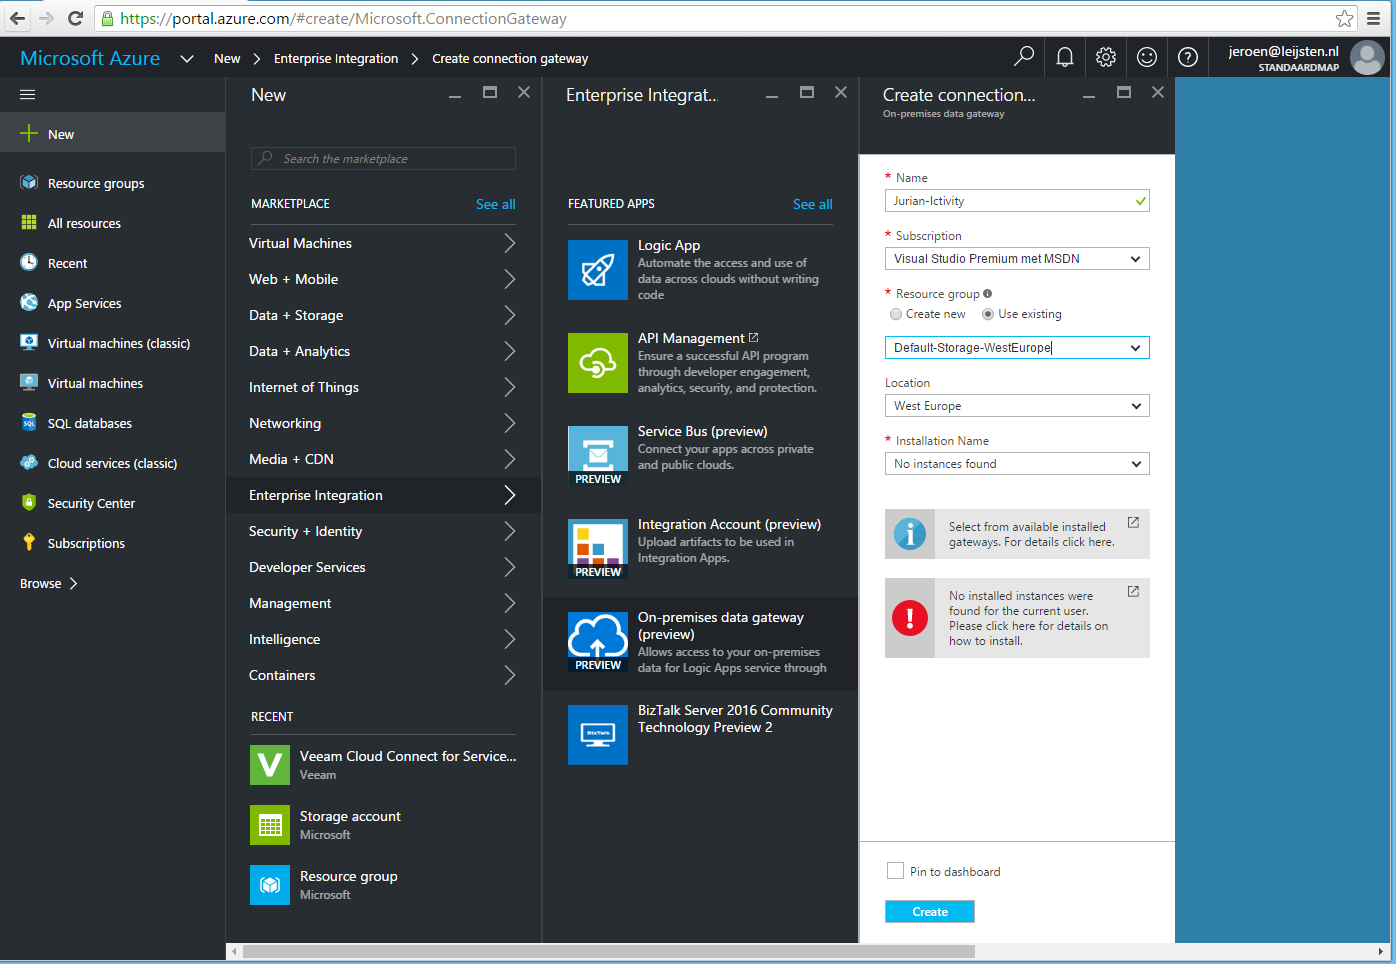
Task: Click the browser reload button
Action: [75, 18]
